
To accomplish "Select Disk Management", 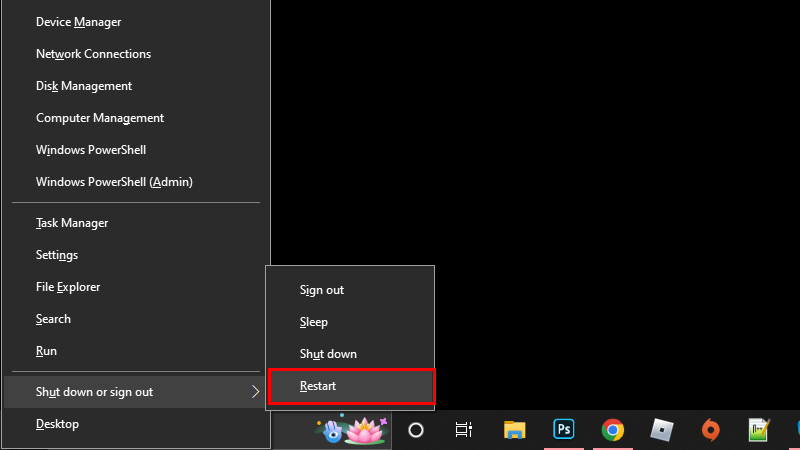I will click(136, 86).
